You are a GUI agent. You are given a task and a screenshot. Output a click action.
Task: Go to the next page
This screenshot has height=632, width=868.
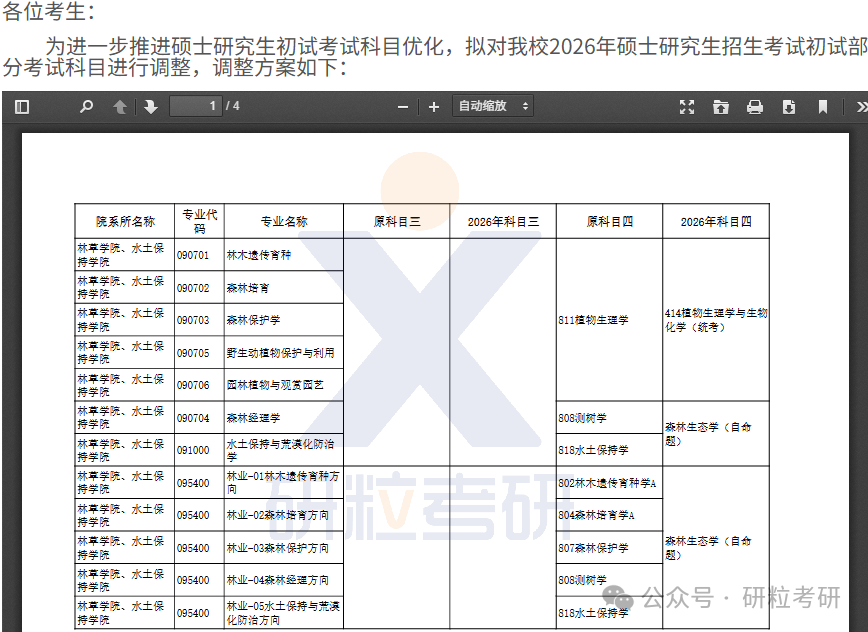tap(151, 106)
